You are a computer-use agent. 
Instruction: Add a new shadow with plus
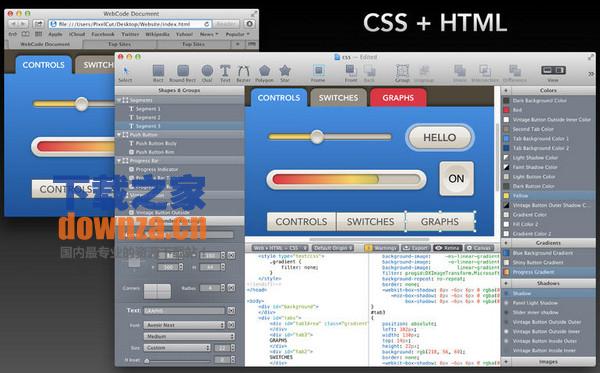506,283
